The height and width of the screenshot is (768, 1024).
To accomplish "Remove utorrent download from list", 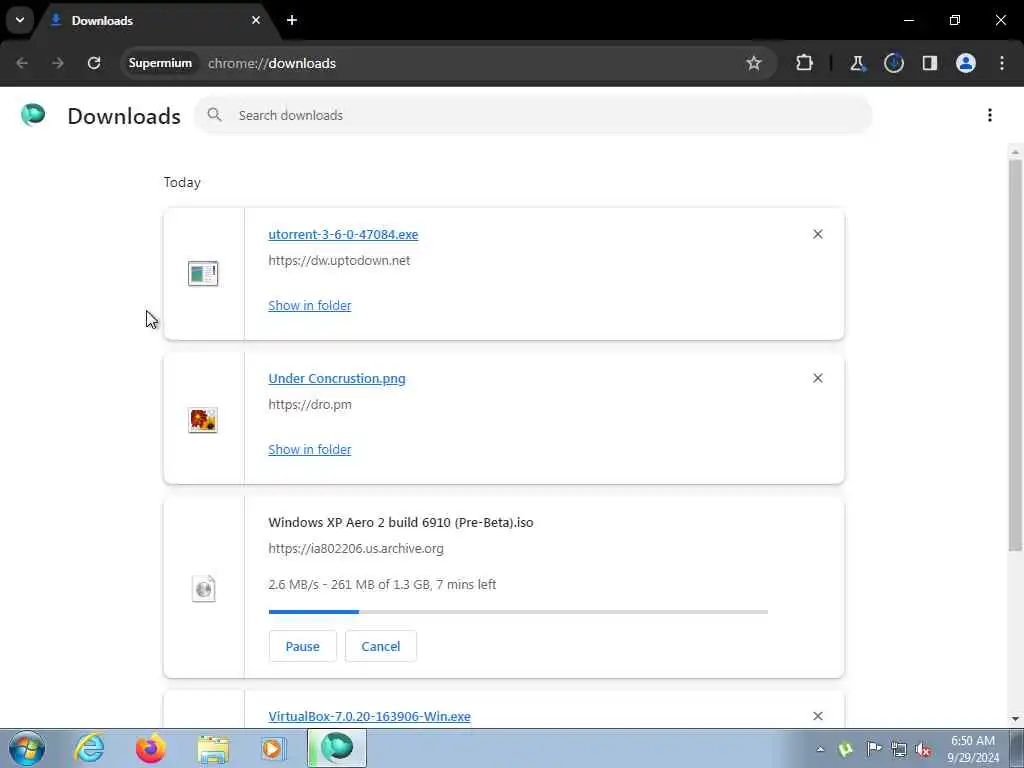I will click(x=818, y=234).
